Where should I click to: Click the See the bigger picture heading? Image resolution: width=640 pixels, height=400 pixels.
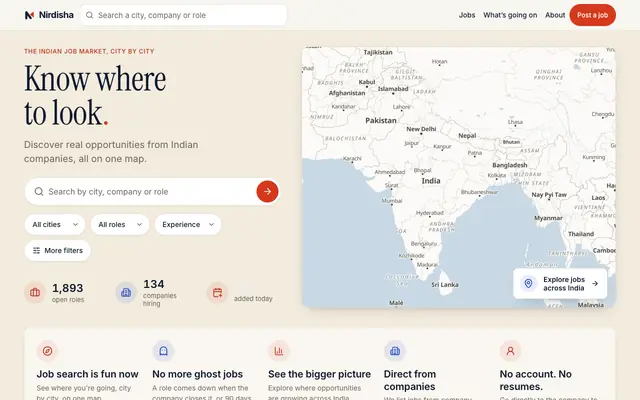(x=319, y=374)
